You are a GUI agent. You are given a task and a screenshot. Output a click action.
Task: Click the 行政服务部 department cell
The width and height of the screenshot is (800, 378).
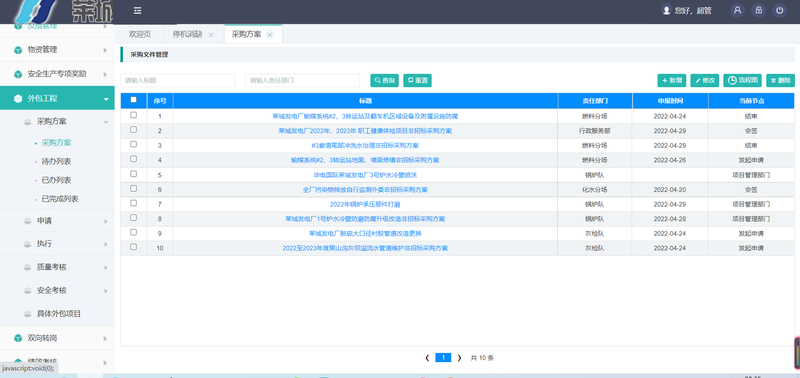[x=595, y=131]
